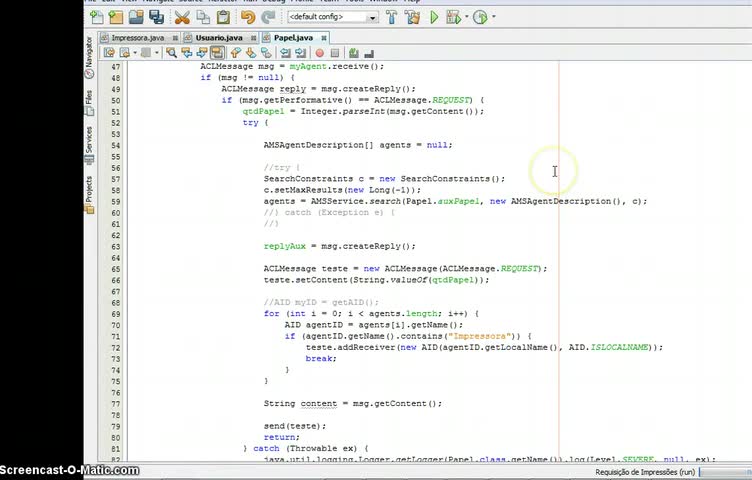Shift the line right
This screenshot has width=752, height=480.
coord(300,53)
